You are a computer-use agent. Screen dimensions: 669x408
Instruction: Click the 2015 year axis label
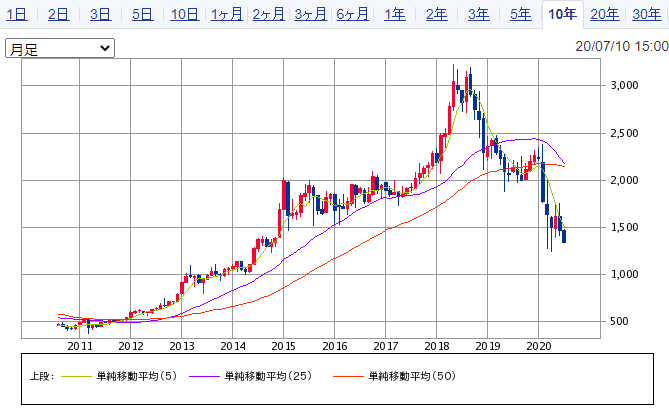[x=284, y=346]
